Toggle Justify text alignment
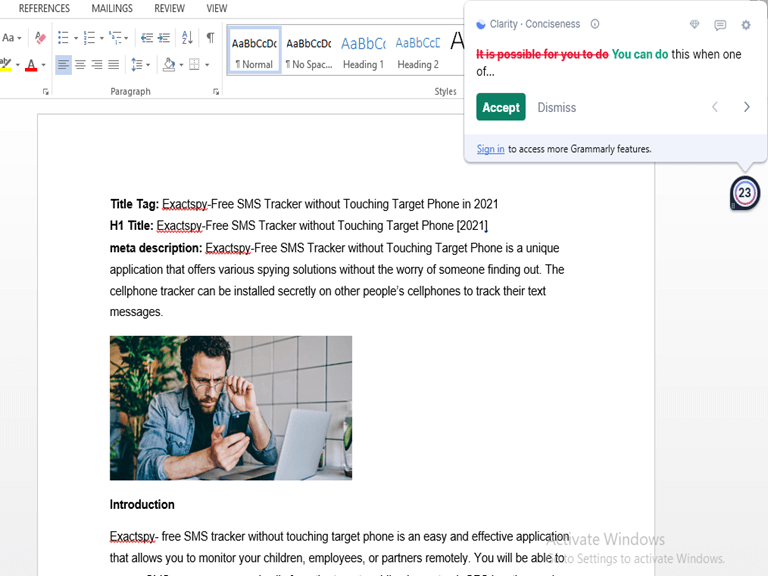This screenshot has height=576, width=768. (x=114, y=64)
